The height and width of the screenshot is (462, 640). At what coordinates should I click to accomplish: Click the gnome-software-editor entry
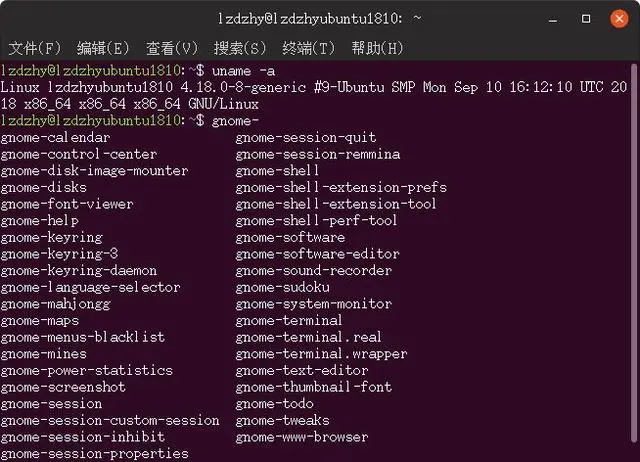coord(318,254)
